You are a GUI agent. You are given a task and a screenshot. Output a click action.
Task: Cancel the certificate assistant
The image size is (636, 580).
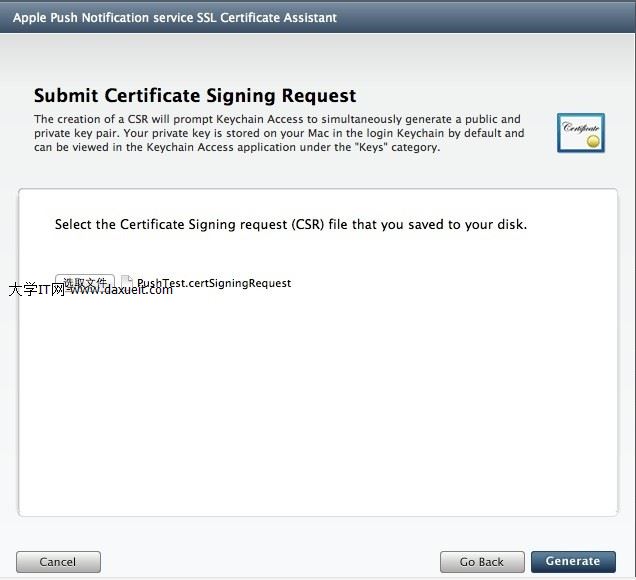57,562
